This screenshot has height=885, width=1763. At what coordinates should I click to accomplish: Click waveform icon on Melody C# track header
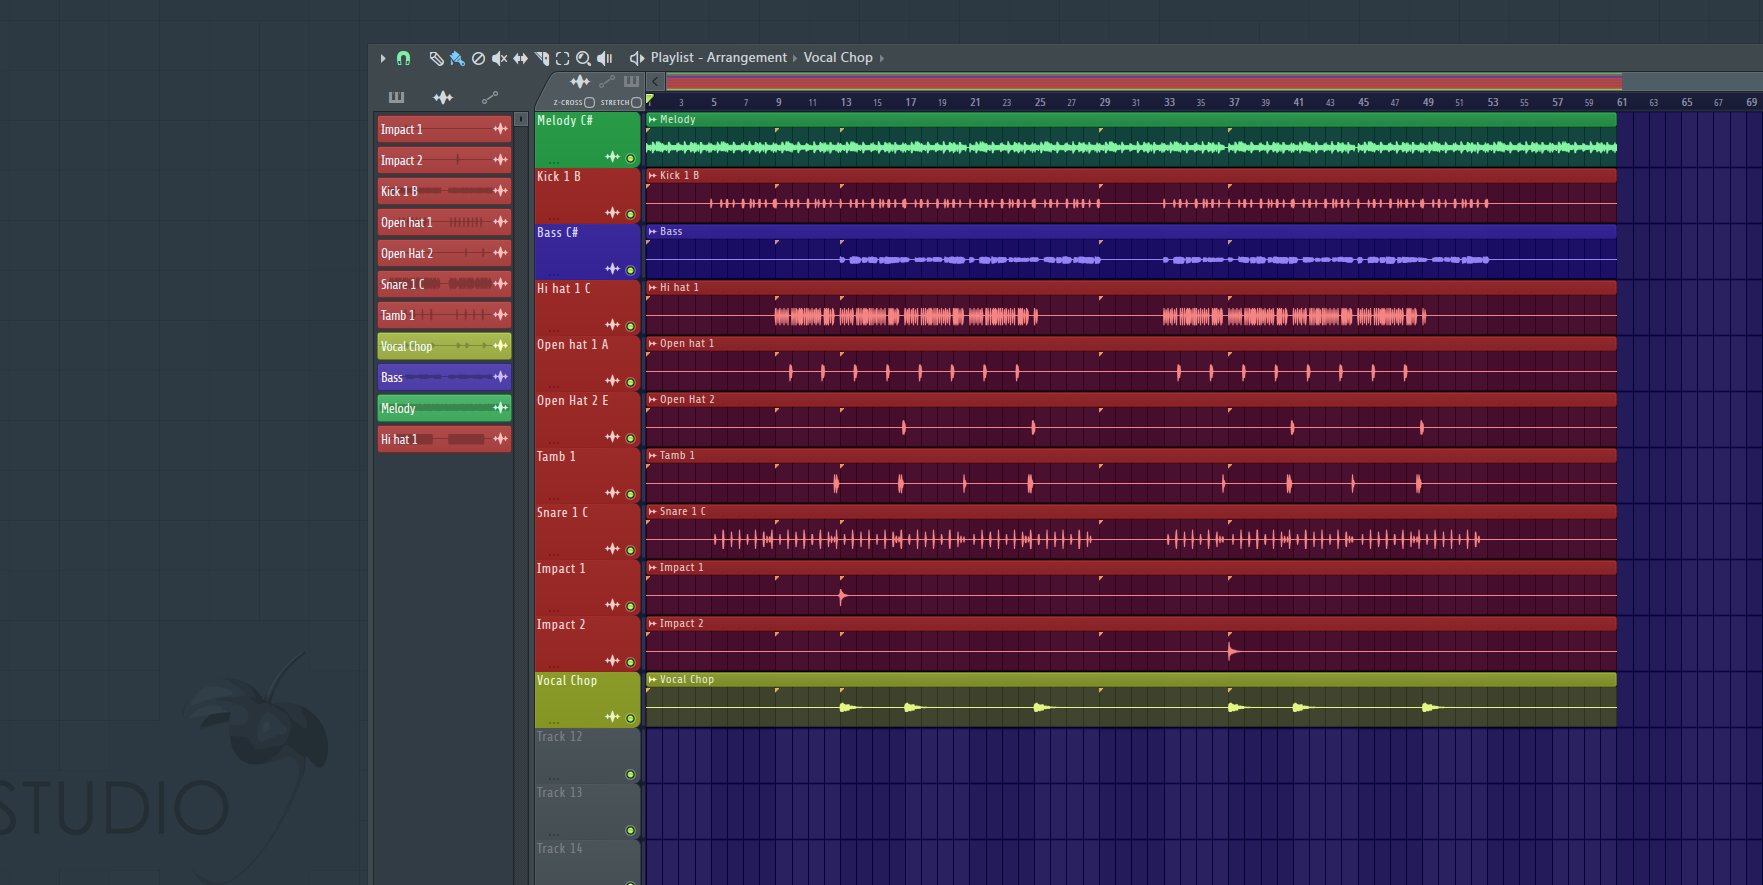point(612,157)
